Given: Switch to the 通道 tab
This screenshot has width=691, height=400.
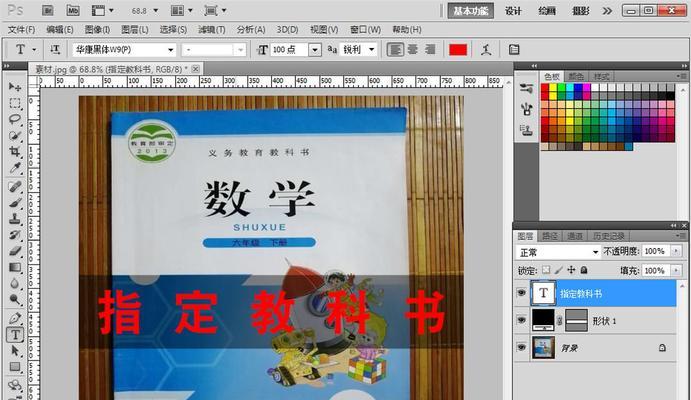Looking at the screenshot, I should (x=575, y=237).
